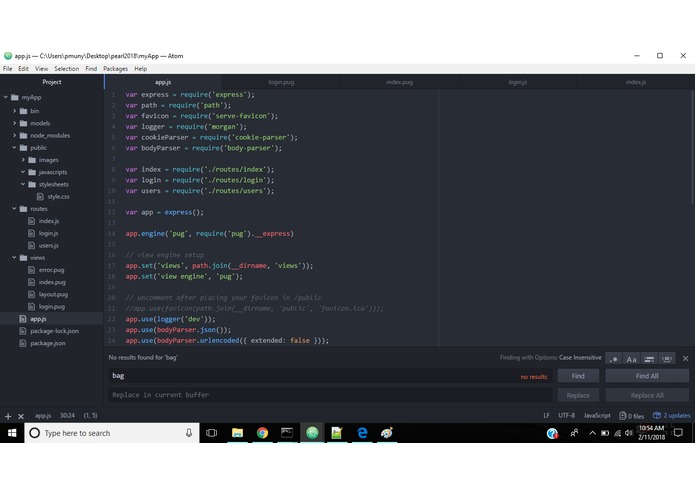Click the Project panel header
Viewport: 695px width, 494px height.
[x=52, y=82]
